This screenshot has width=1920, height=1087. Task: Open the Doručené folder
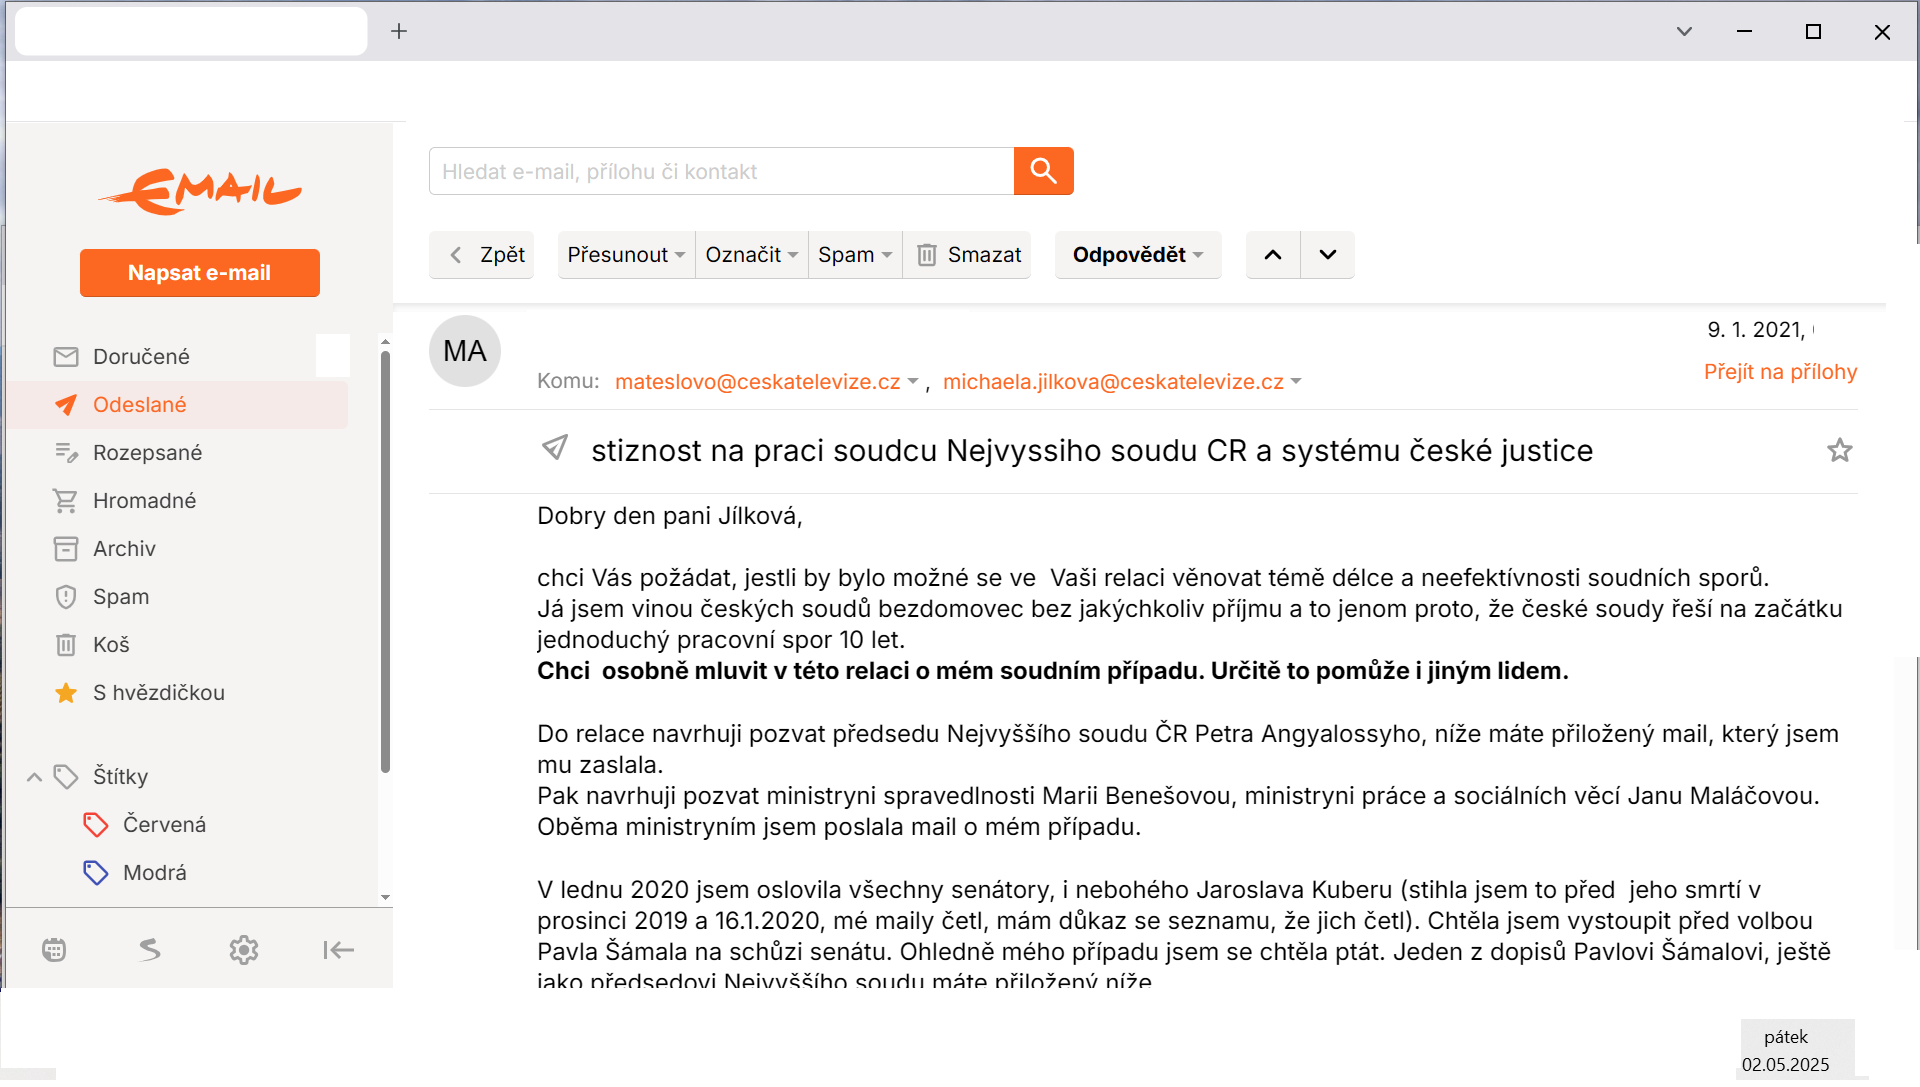[177, 357]
